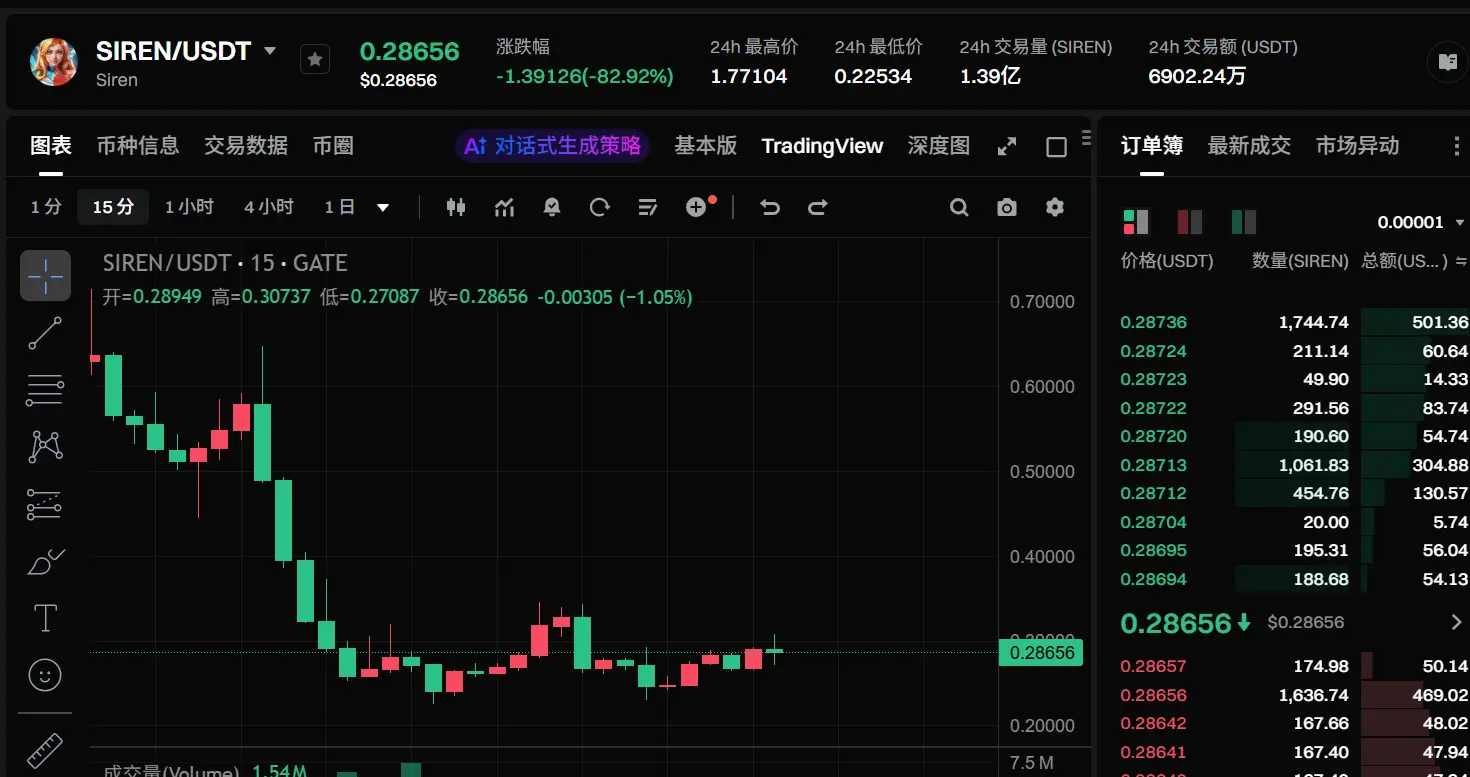Viewport: 1470px width, 777px height.
Task: Switch chart interval to 1分
Action: coord(46,207)
